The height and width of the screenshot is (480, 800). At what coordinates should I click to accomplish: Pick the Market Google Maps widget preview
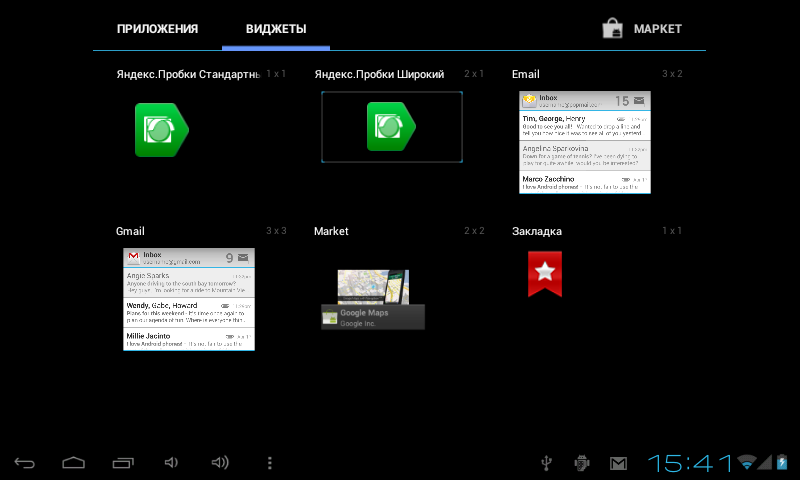pyautogui.click(x=373, y=300)
